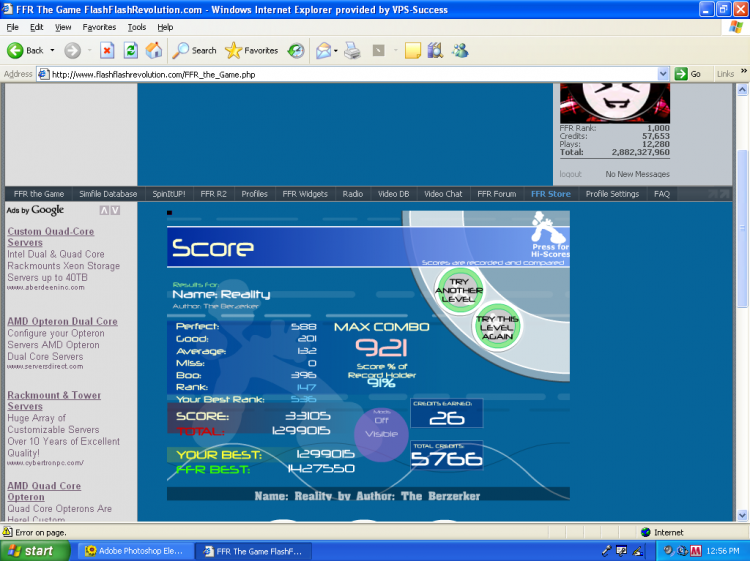Image resolution: width=750 pixels, height=561 pixels.
Task: Open FAQ nav tab
Action: click(x=662, y=194)
